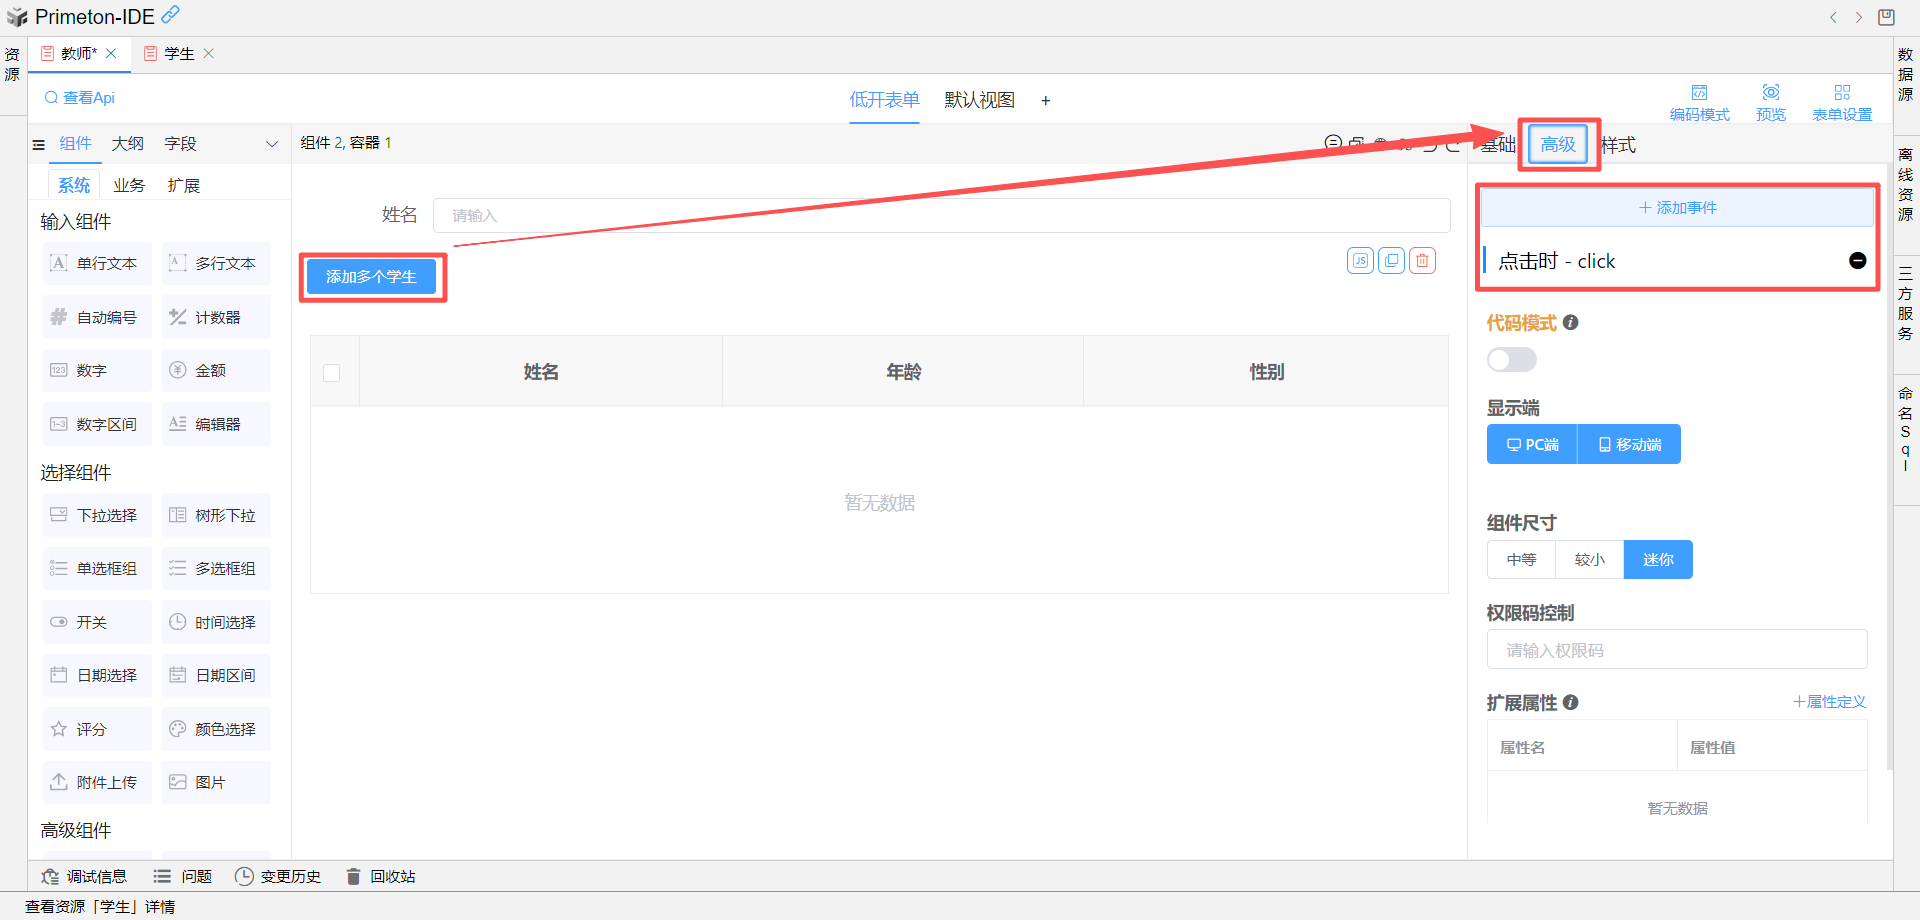Open the 大纲 outline tab
The width and height of the screenshot is (1920, 920).
[x=127, y=144]
